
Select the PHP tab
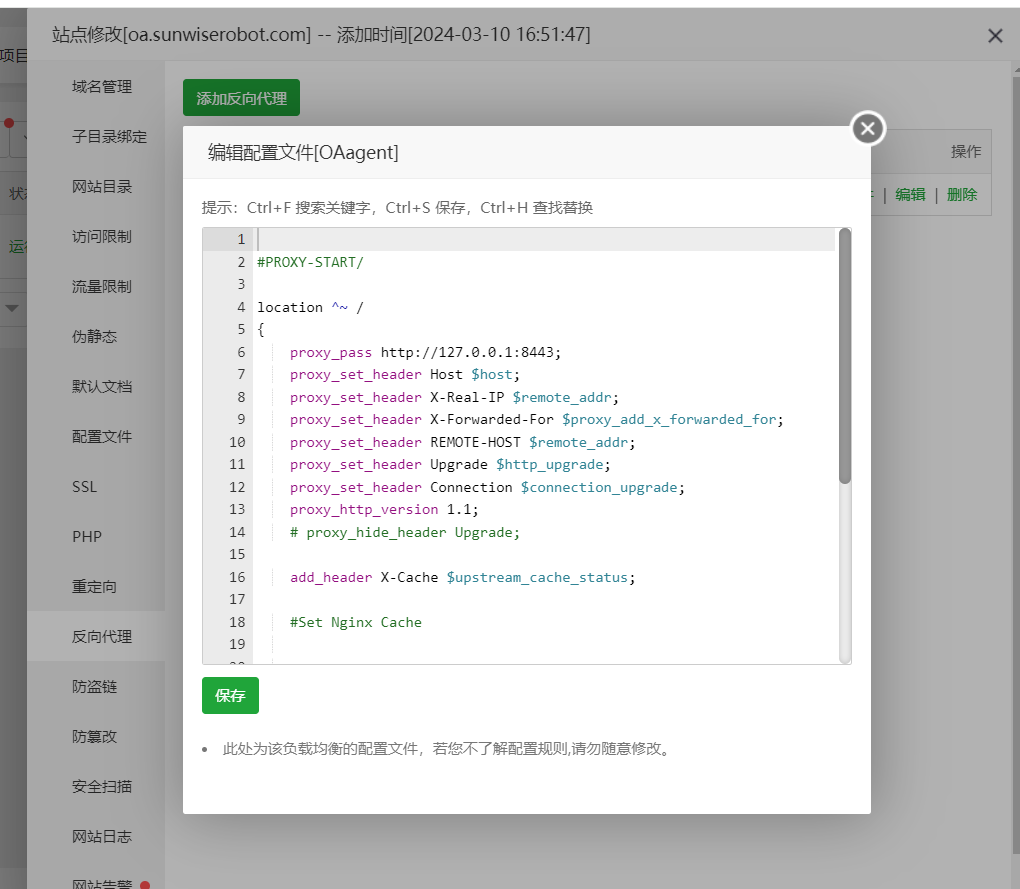(x=87, y=537)
